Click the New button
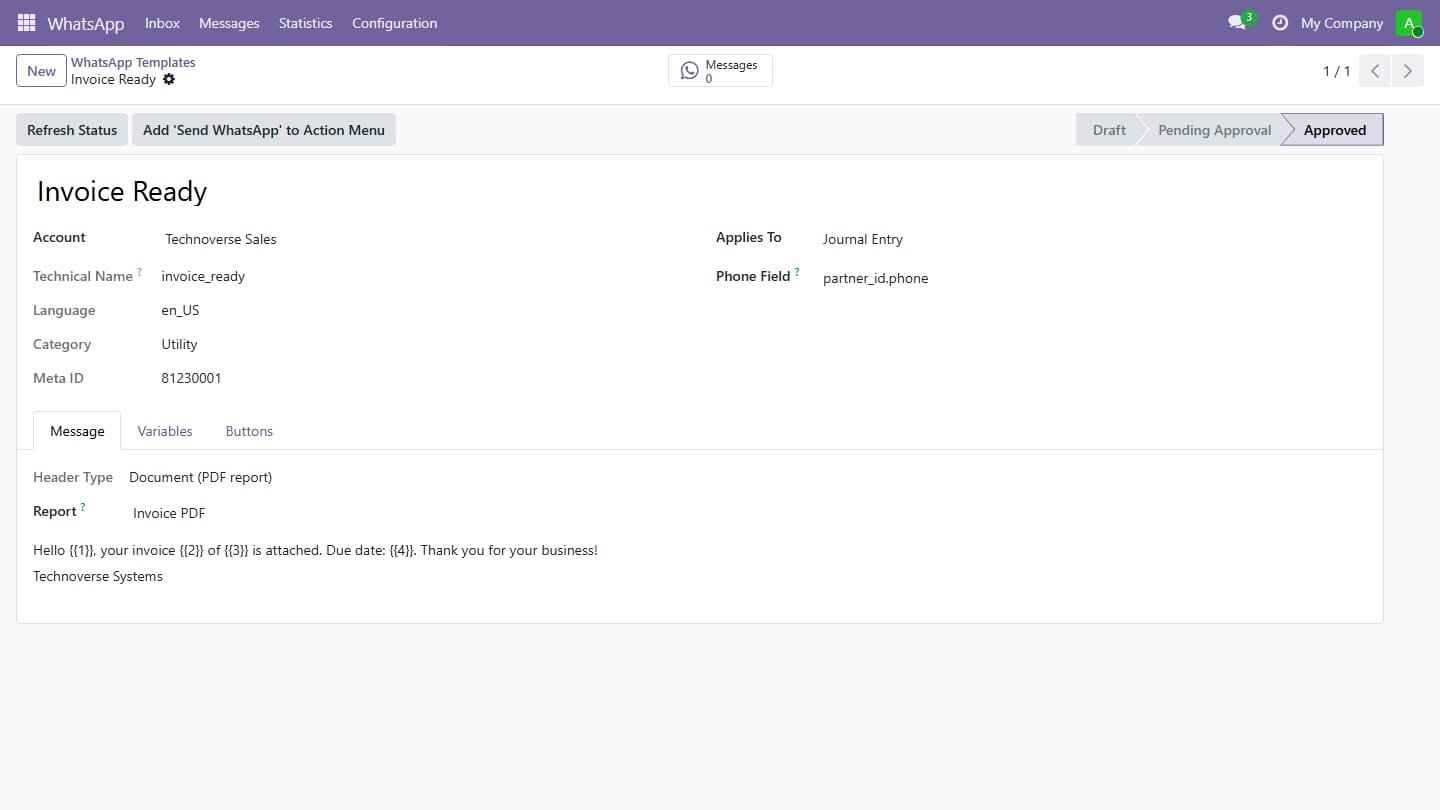 tap(41, 71)
